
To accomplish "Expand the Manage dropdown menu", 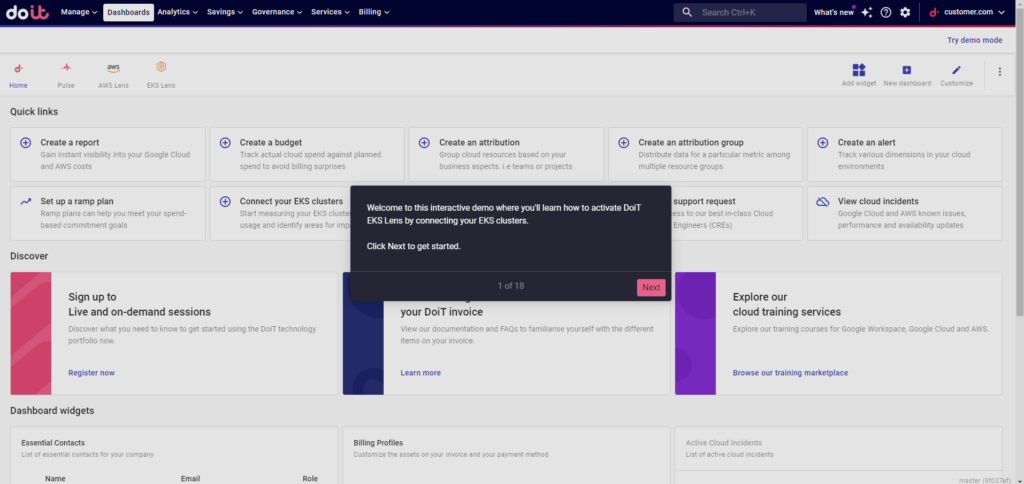I will coord(79,12).
